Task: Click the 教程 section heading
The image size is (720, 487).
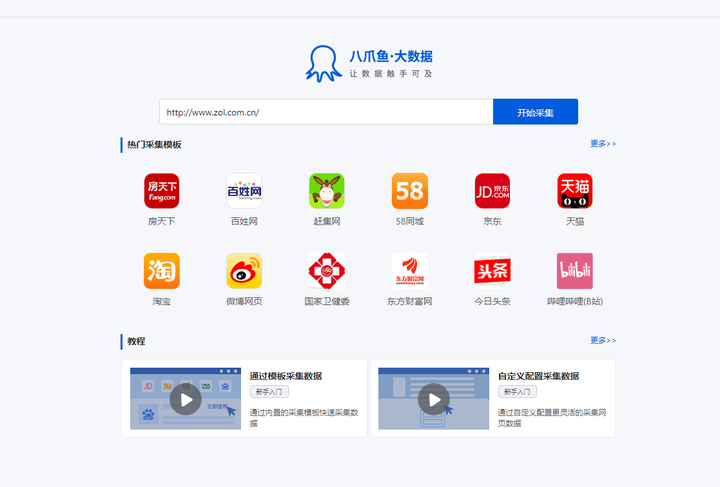Action: click(136, 341)
